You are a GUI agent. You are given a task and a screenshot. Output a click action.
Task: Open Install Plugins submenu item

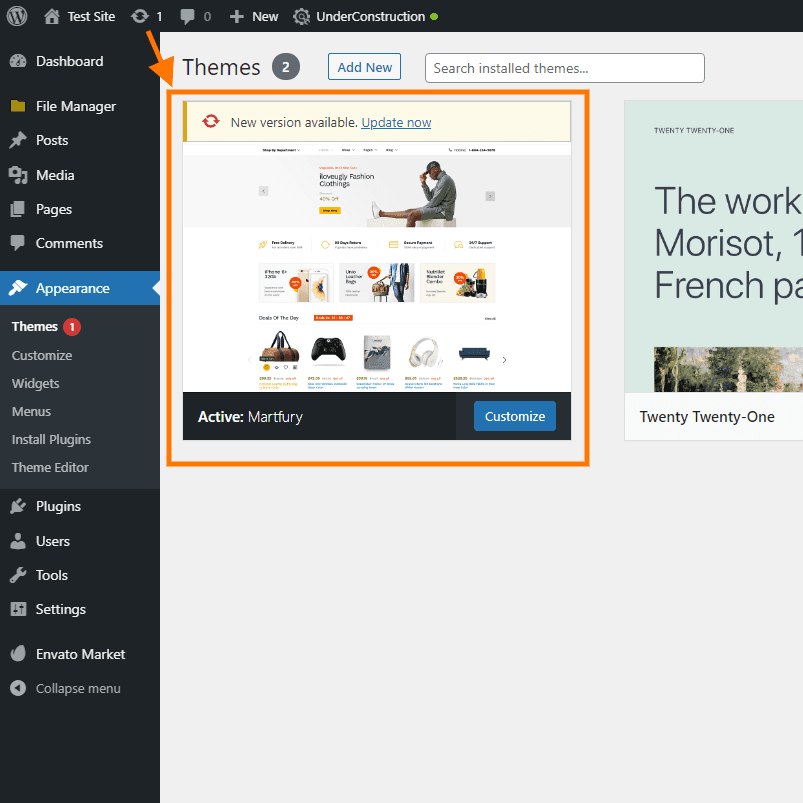pyautogui.click(x=51, y=440)
